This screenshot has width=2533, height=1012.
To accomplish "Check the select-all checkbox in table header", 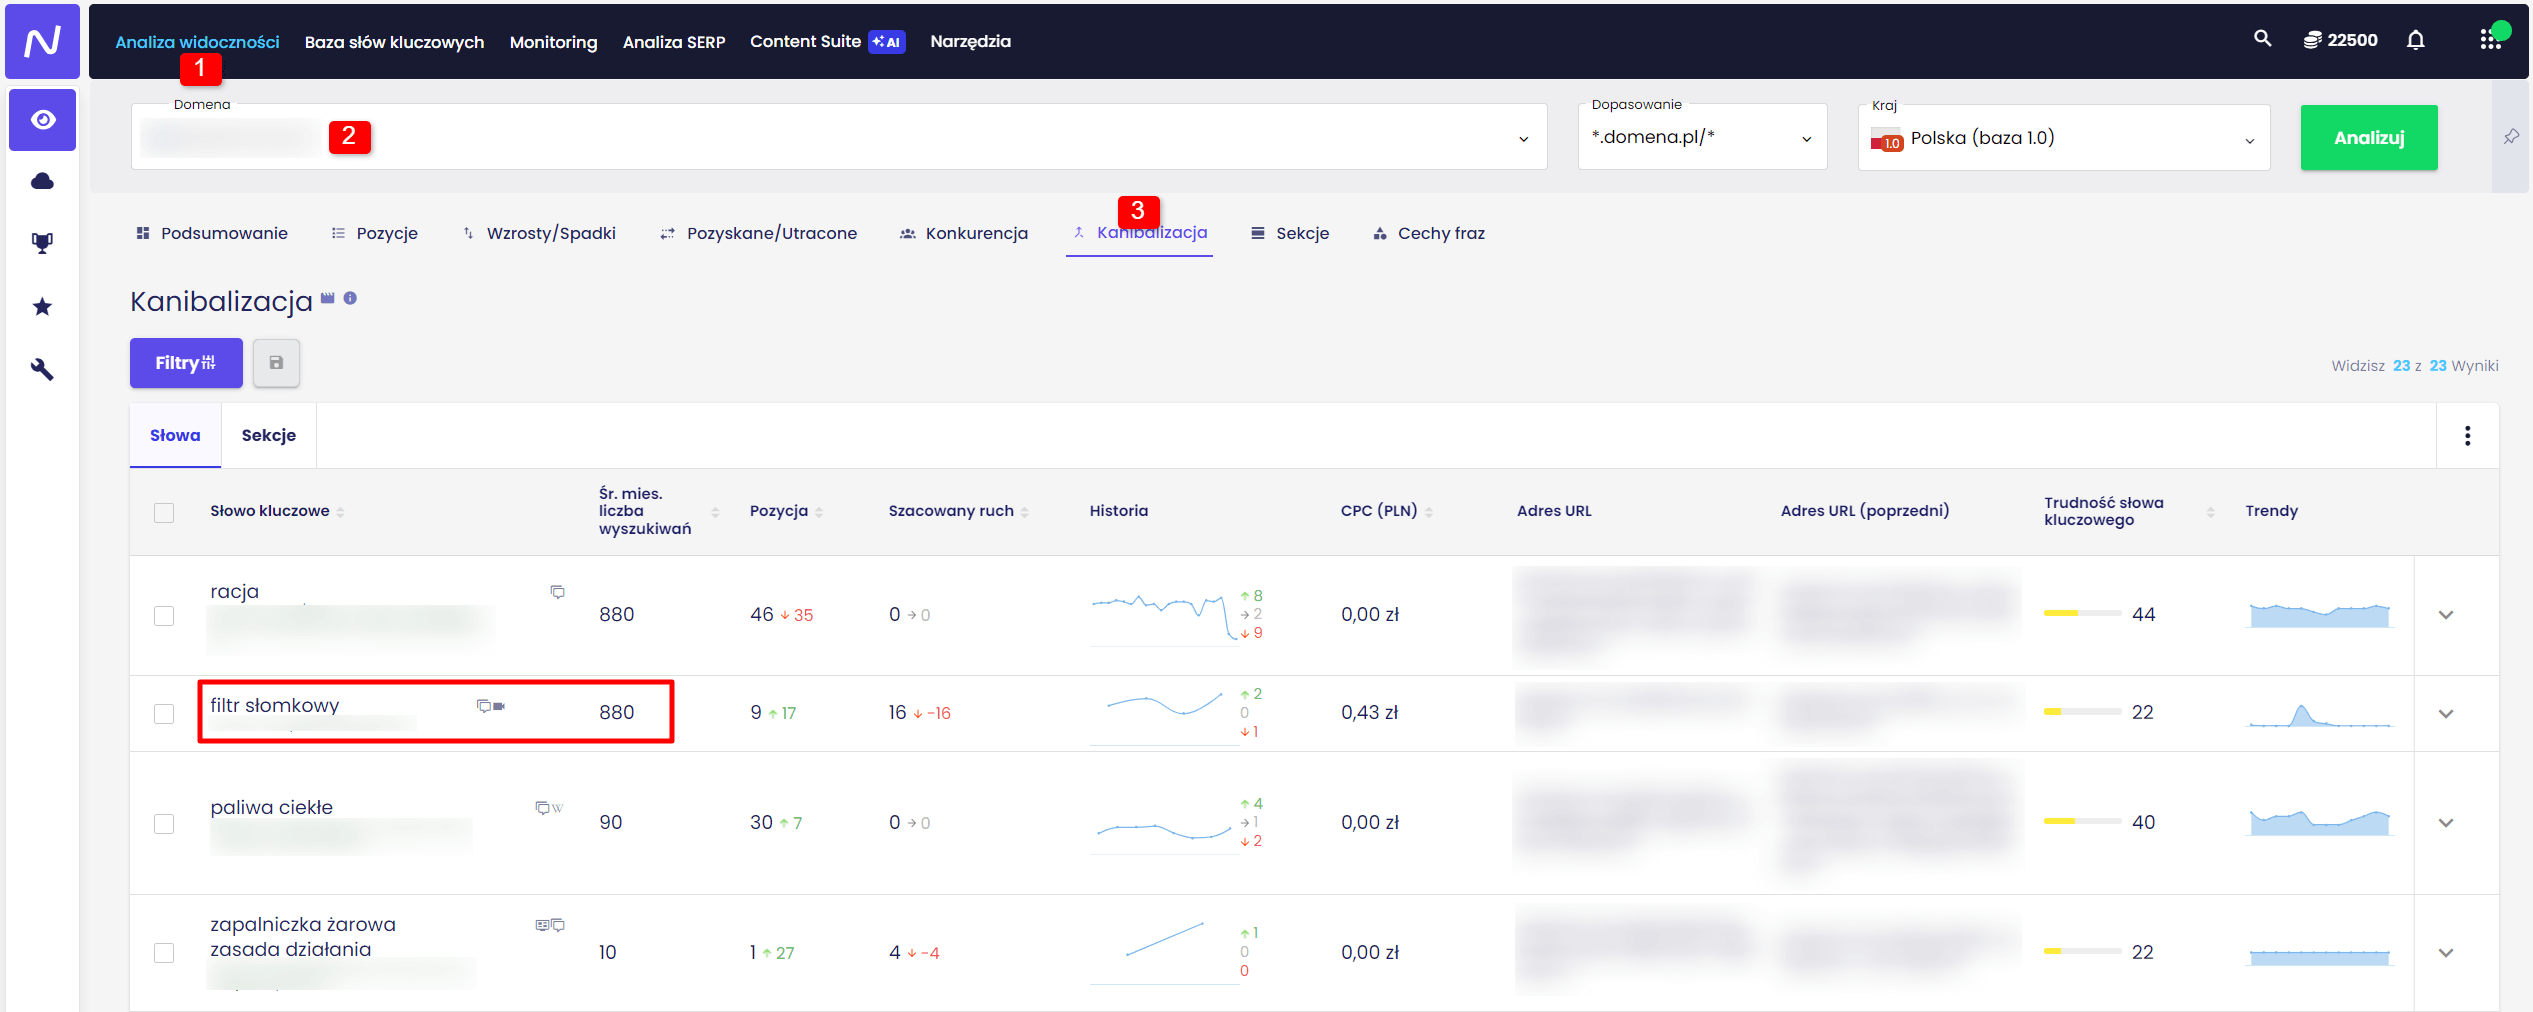I will point(164,512).
